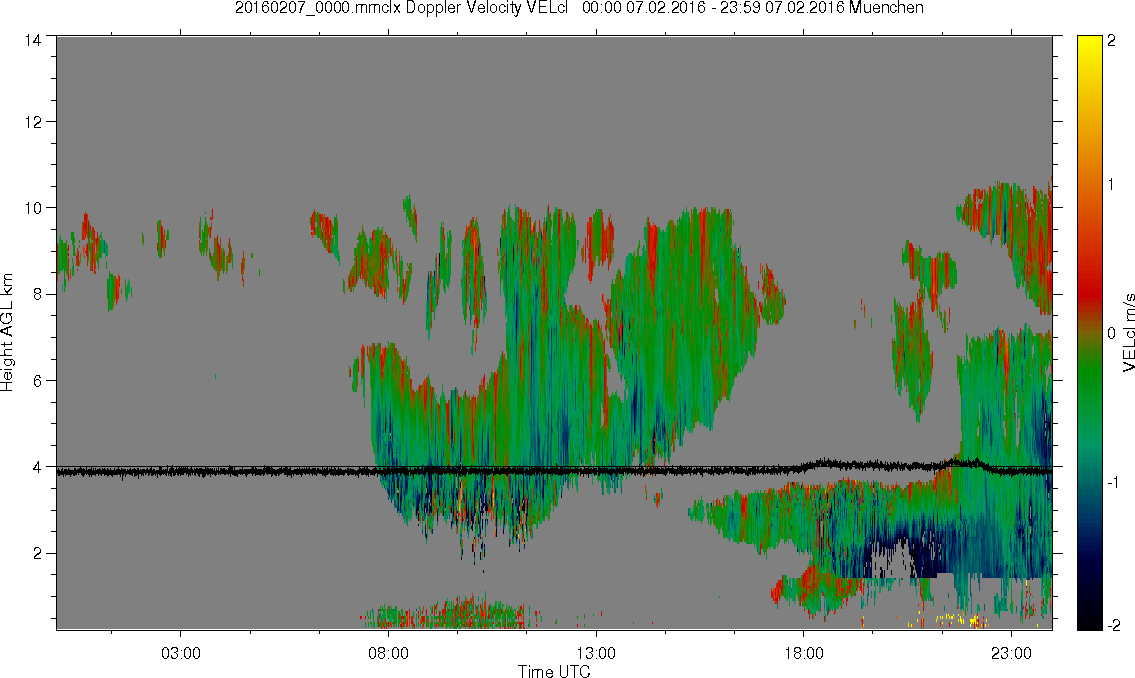Image resolution: width=1135 pixels, height=678 pixels.
Task: Click the '23:00' time axis label
Action: 1011,653
